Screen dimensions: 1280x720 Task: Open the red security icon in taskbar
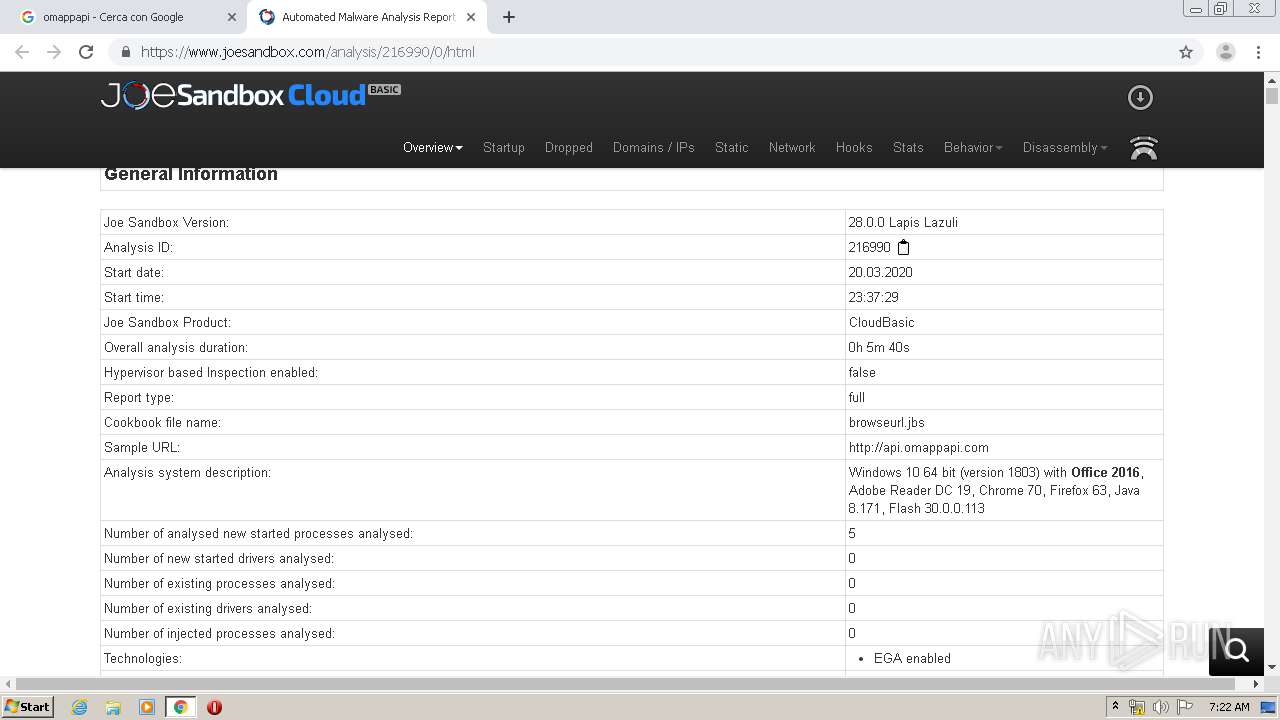coord(214,707)
